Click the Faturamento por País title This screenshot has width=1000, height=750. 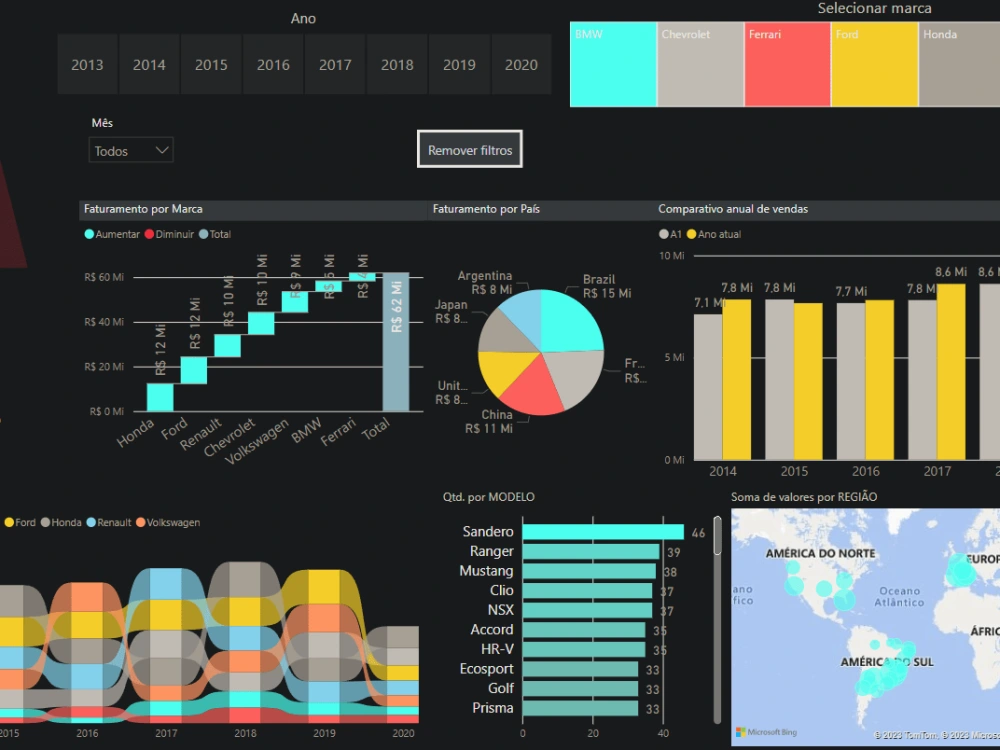click(486, 209)
